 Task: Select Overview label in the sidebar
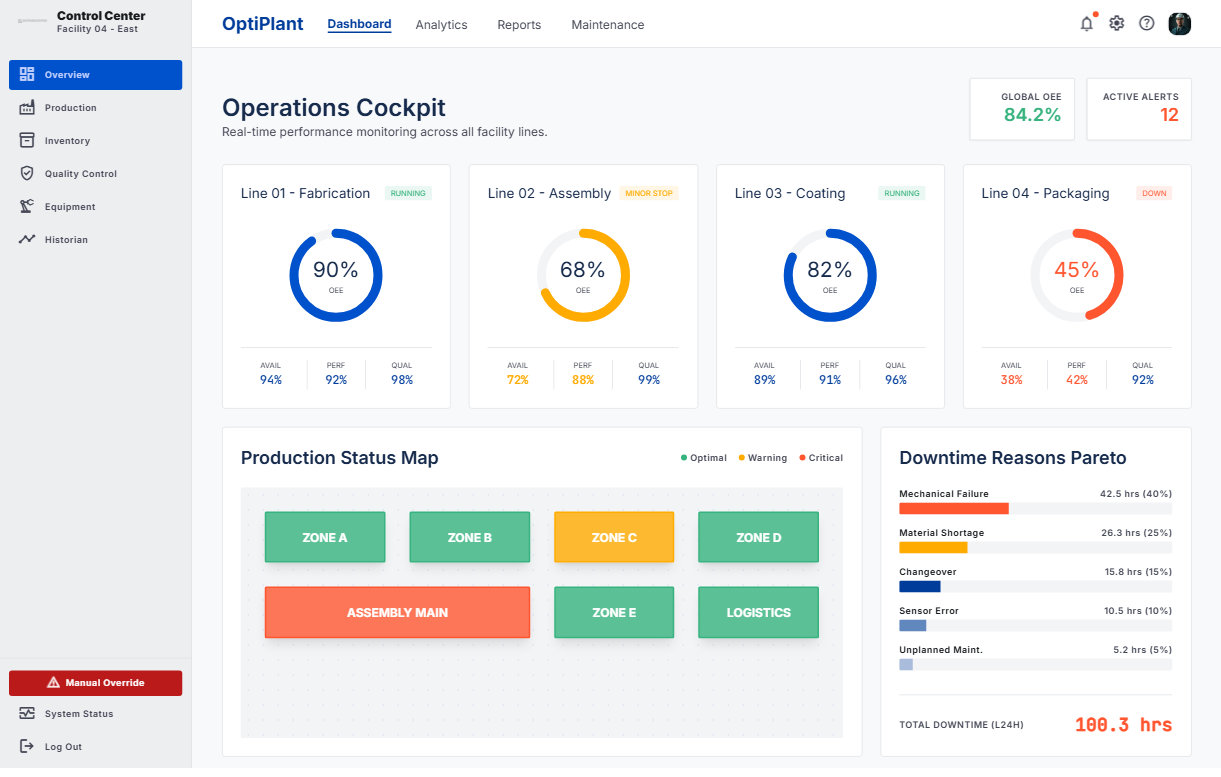pos(67,75)
